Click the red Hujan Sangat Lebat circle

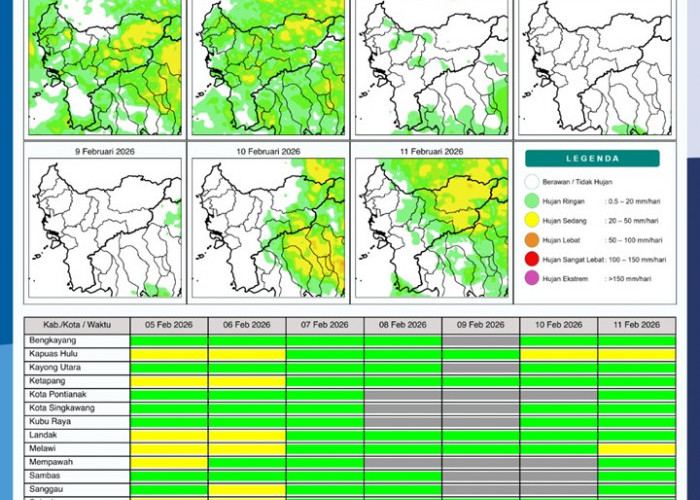click(532, 259)
